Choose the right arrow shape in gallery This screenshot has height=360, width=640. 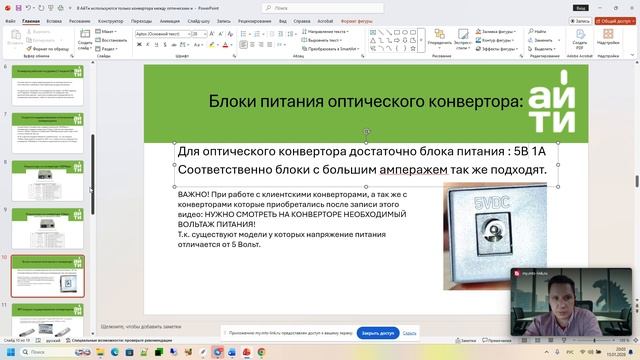(x=397, y=40)
